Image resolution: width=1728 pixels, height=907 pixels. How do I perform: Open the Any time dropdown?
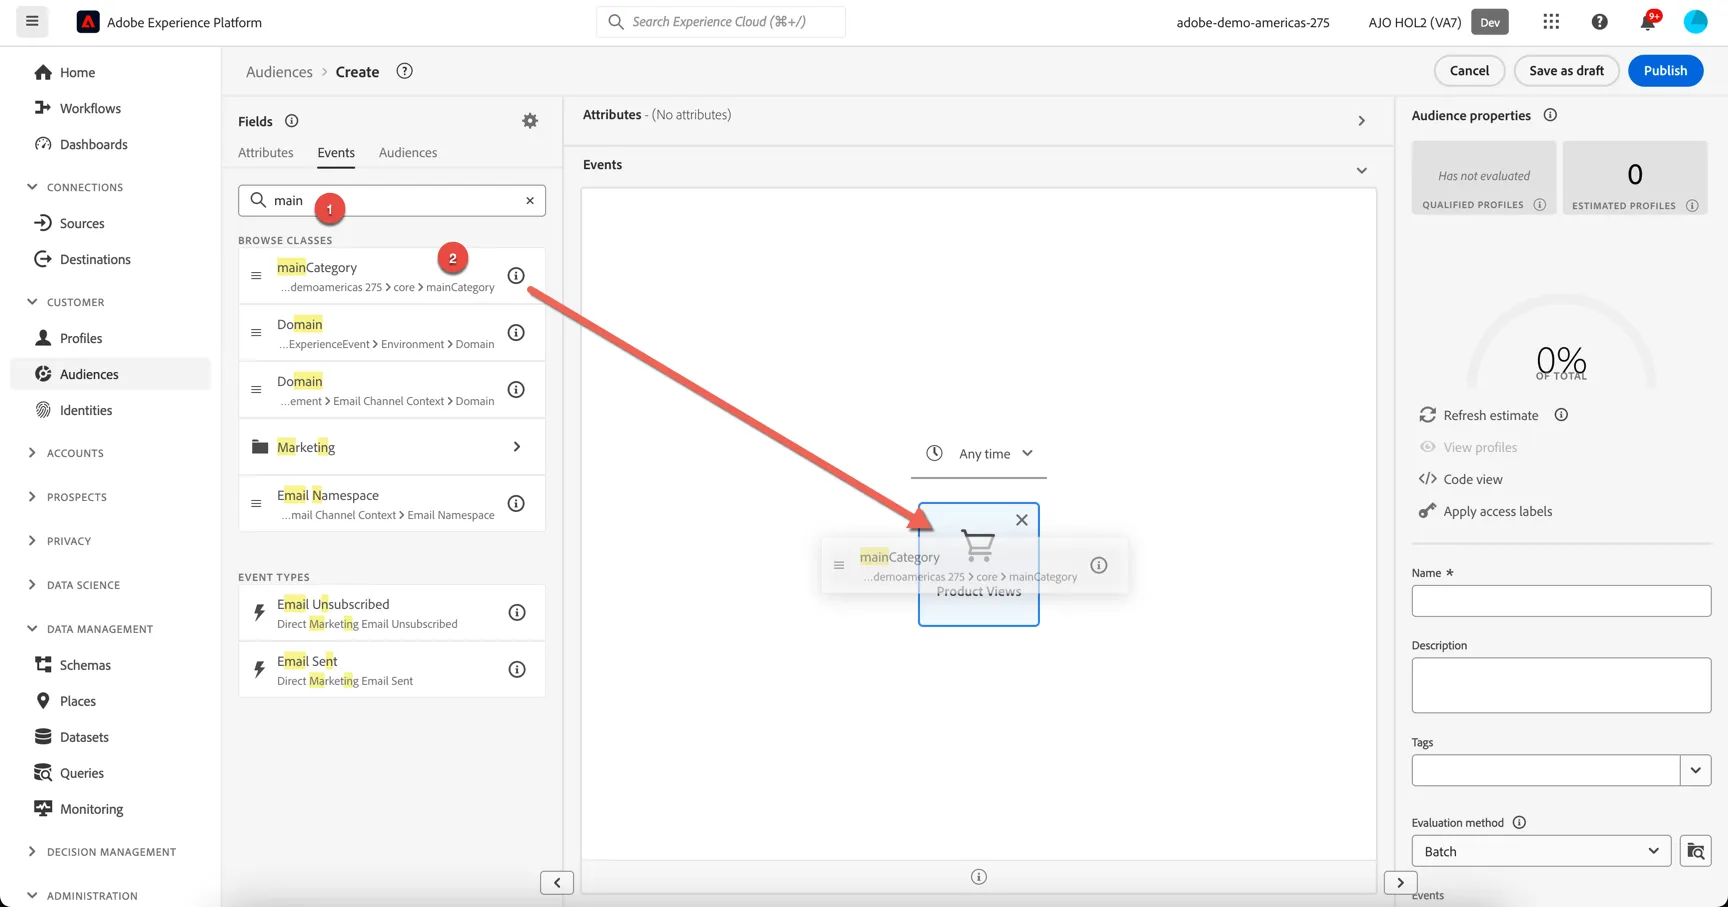coord(979,454)
